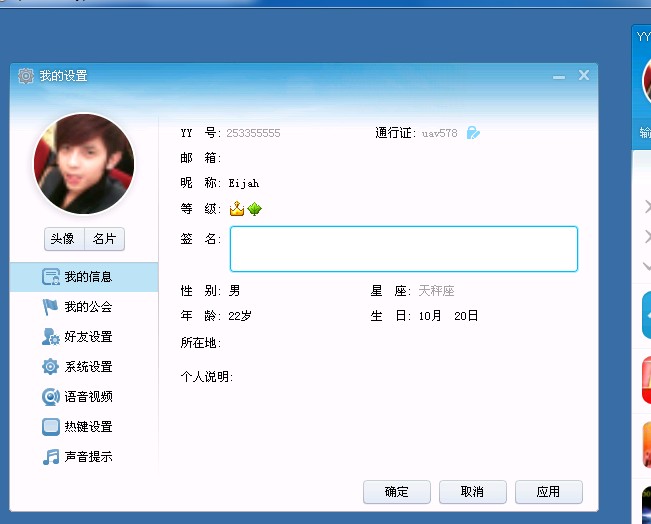
Task: Click the nickname value Eijah
Action: pyautogui.click(x=244, y=183)
